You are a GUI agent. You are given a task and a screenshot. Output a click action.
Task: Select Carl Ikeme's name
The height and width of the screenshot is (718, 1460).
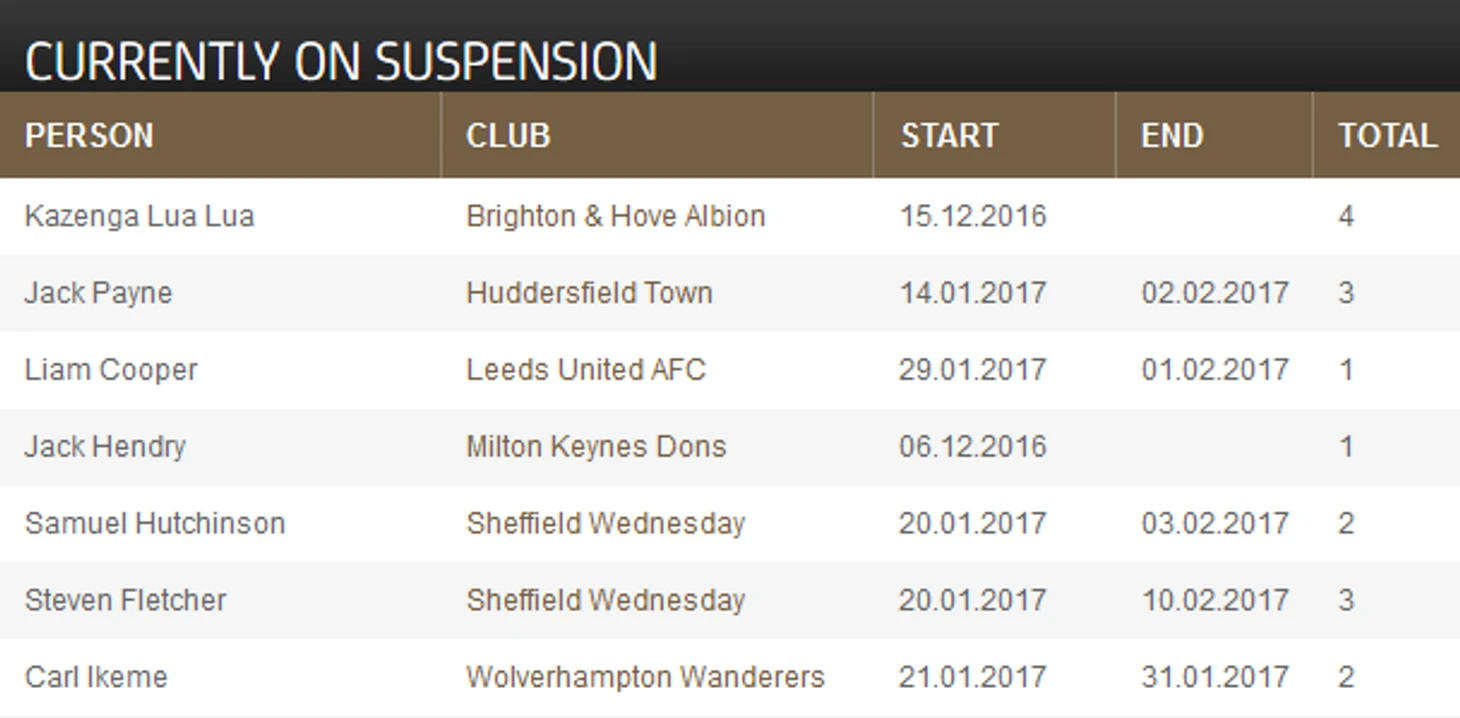click(96, 677)
